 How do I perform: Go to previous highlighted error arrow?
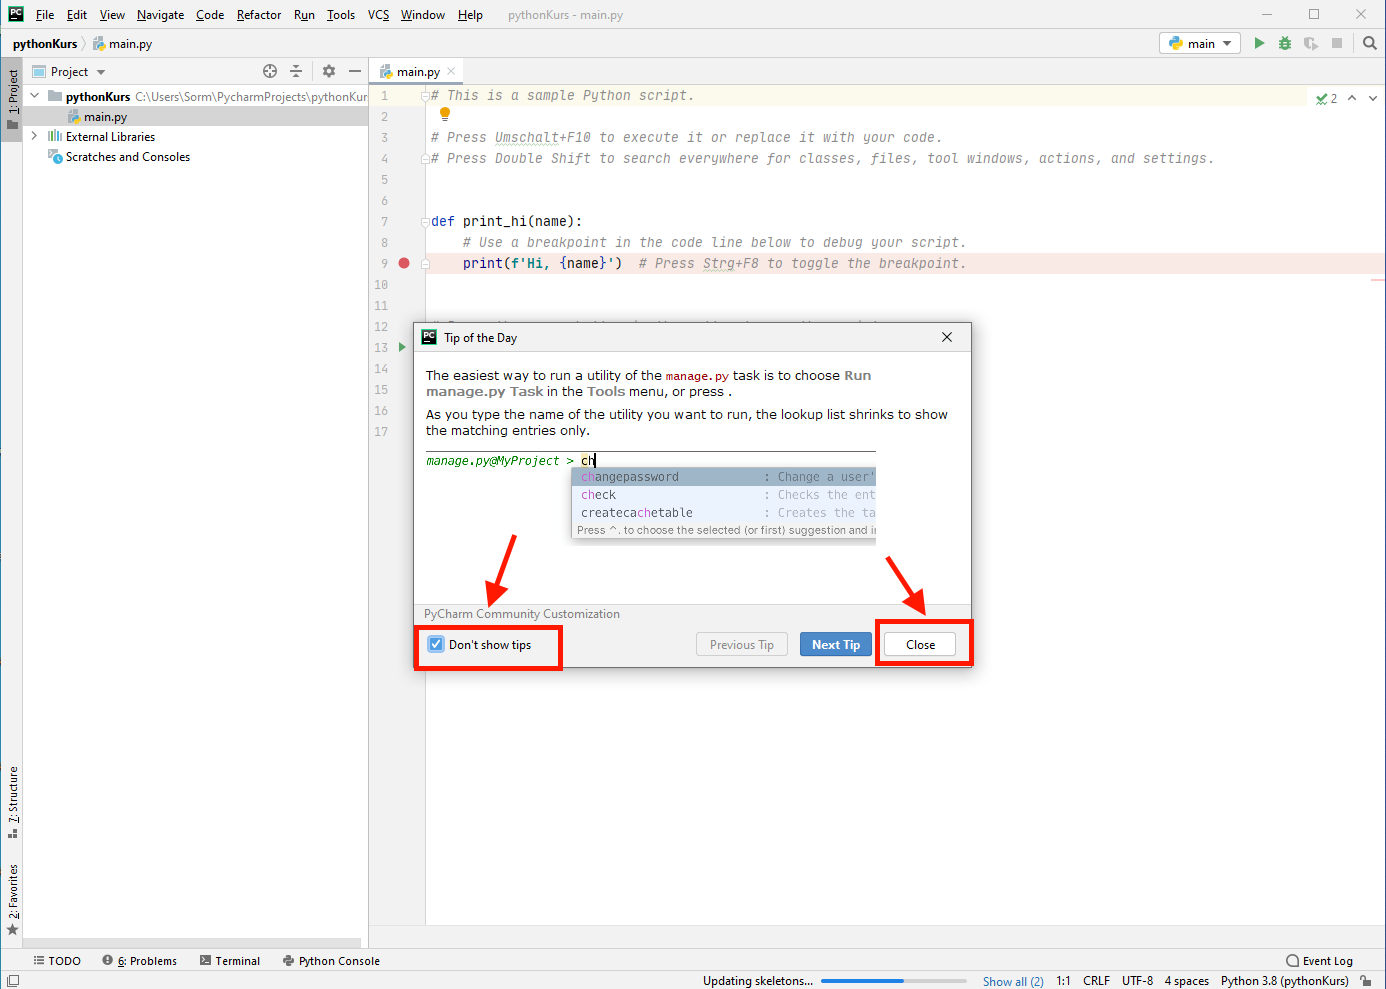pyautogui.click(x=1352, y=98)
